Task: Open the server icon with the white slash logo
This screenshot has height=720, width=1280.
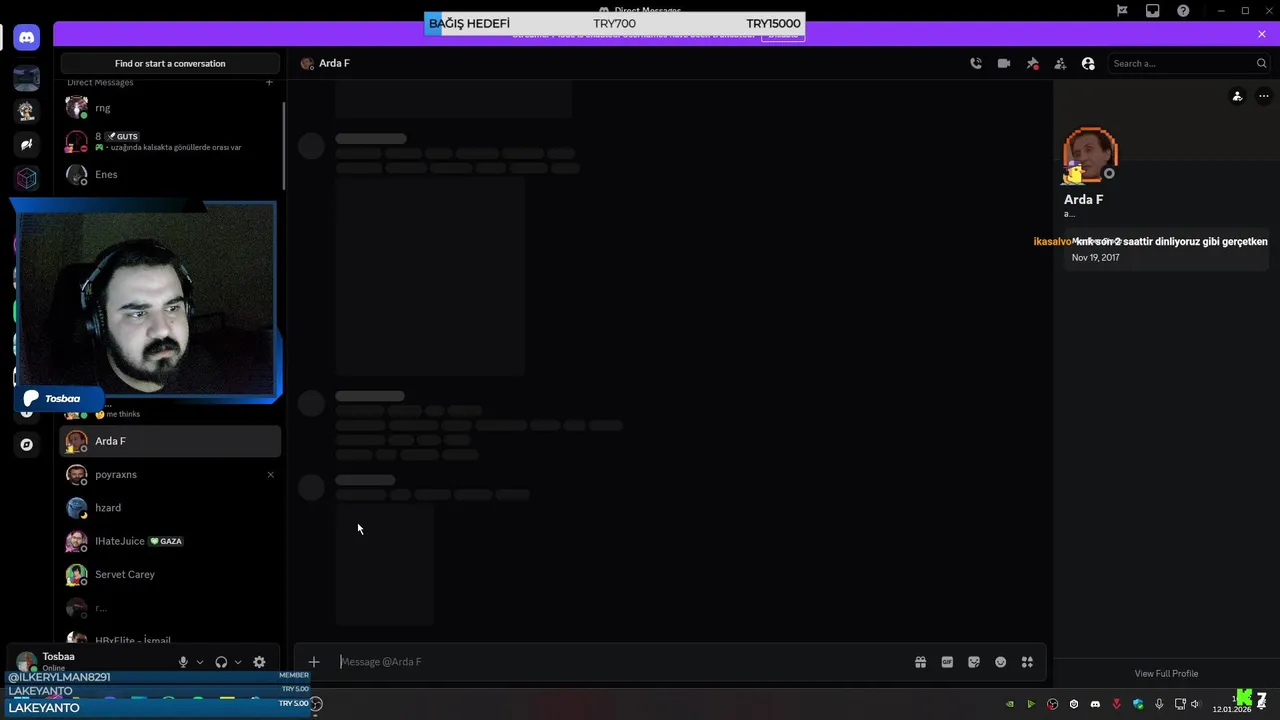Action: click(27, 145)
